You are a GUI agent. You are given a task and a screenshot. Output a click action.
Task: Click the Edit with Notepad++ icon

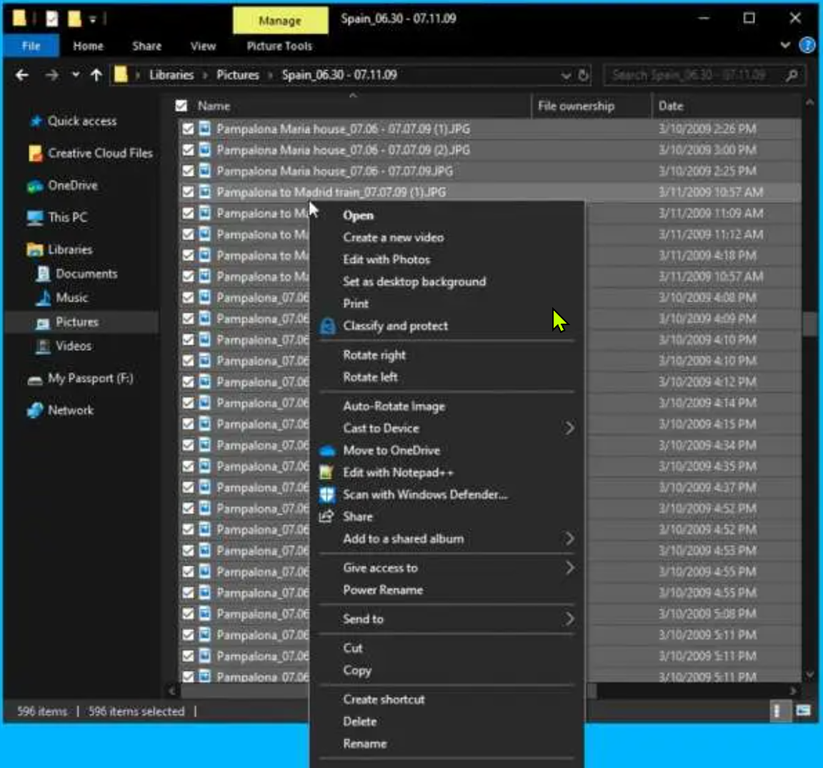(x=327, y=472)
